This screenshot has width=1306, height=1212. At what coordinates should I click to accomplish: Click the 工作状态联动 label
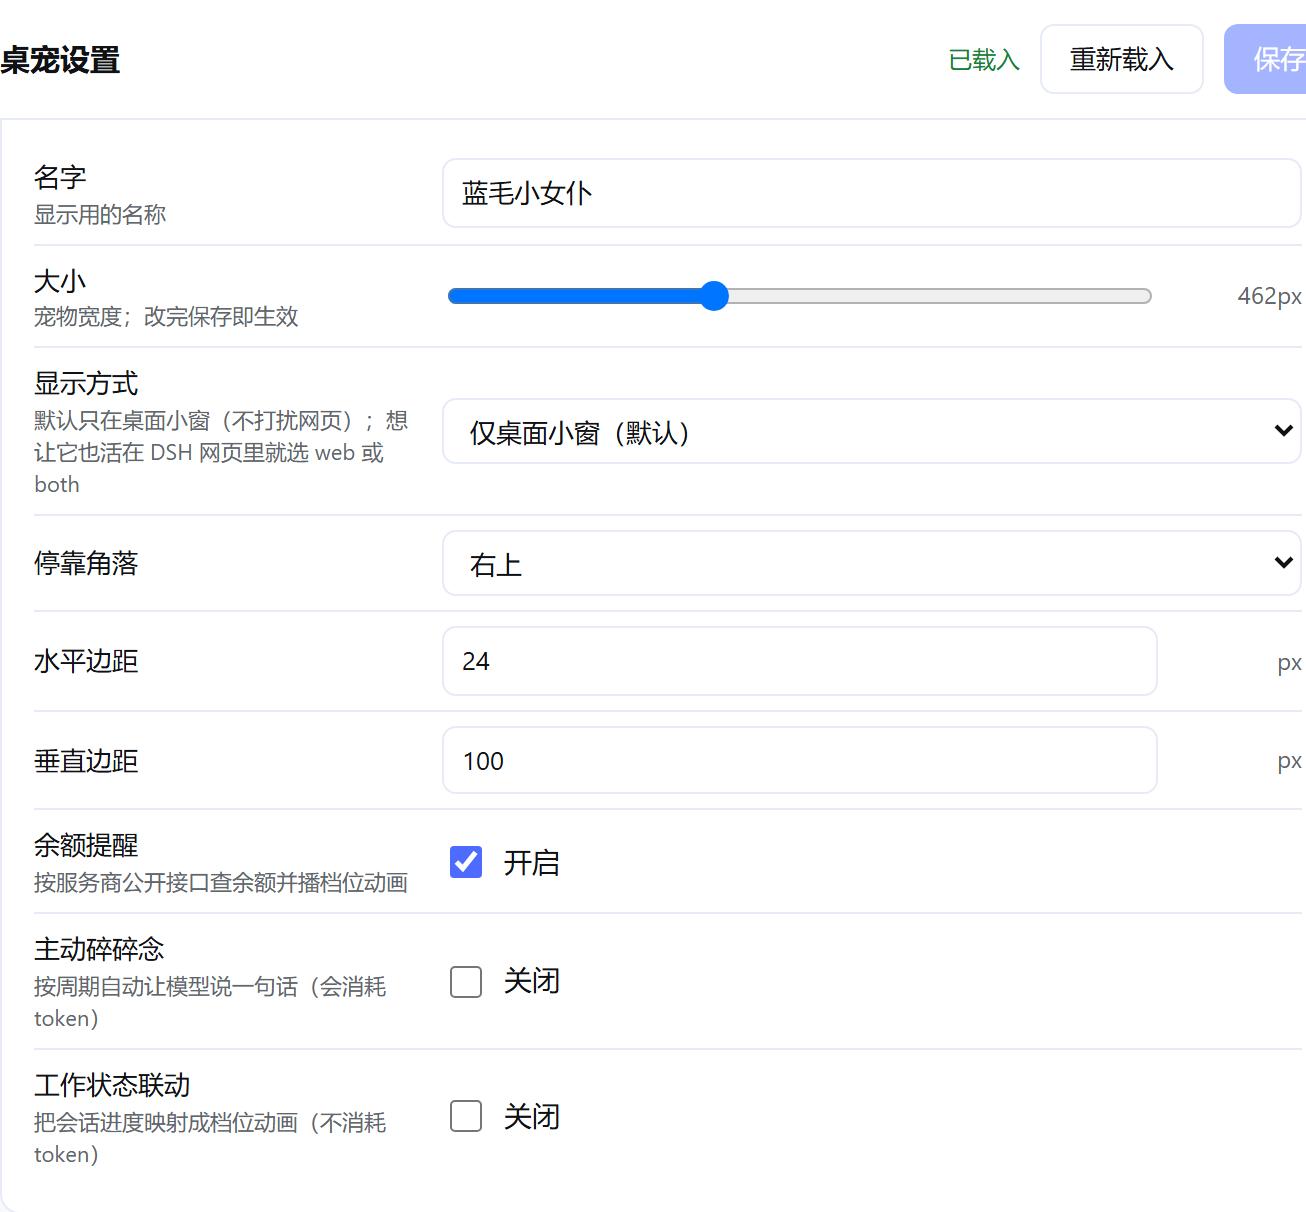point(112,1085)
